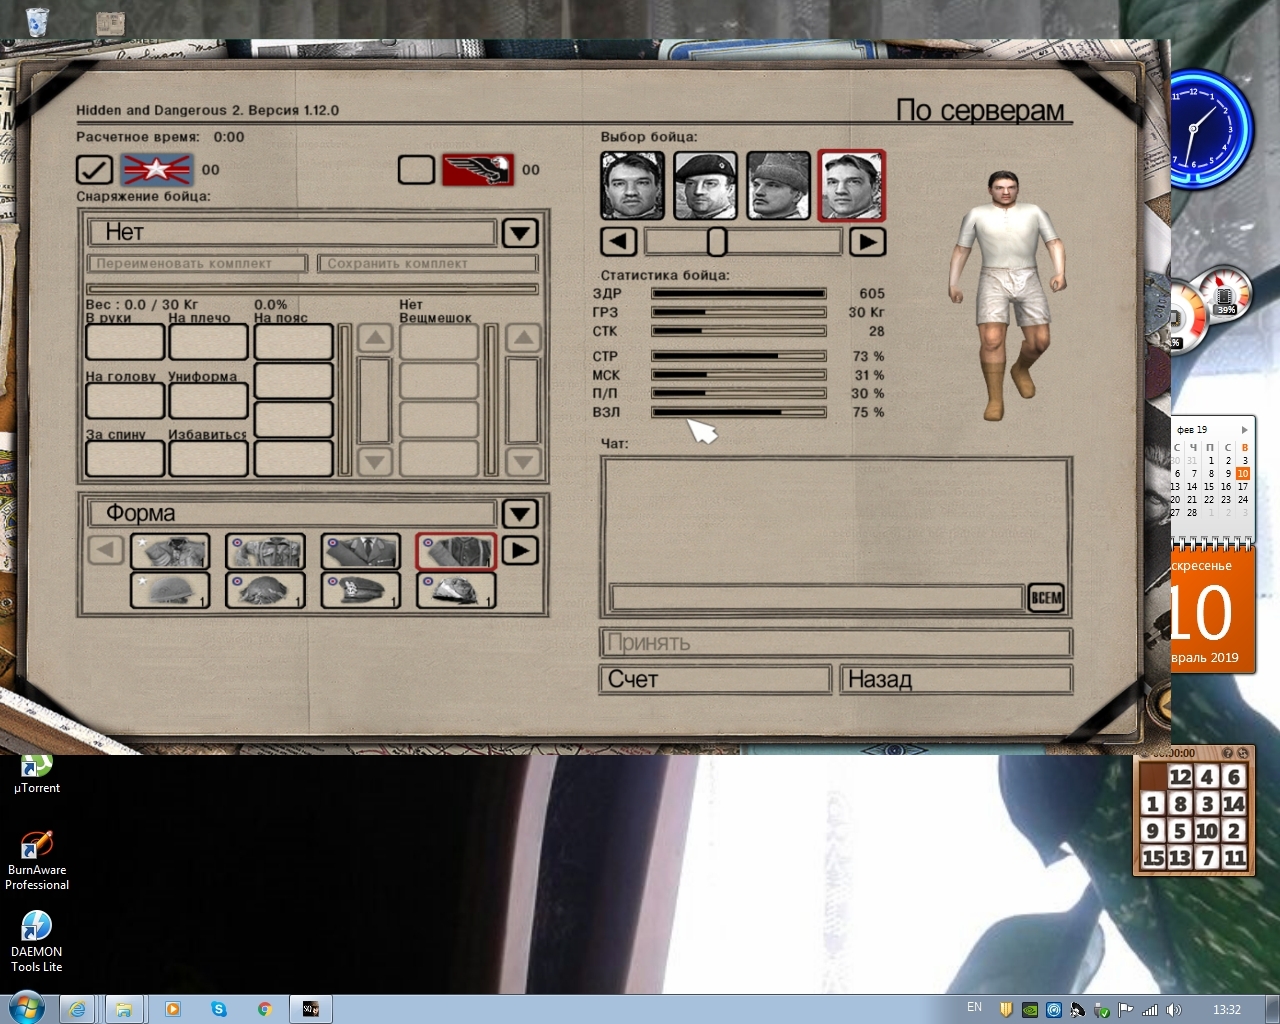Click the red eagle Axis team emblem
1280x1024 pixels.
(x=477, y=170)
